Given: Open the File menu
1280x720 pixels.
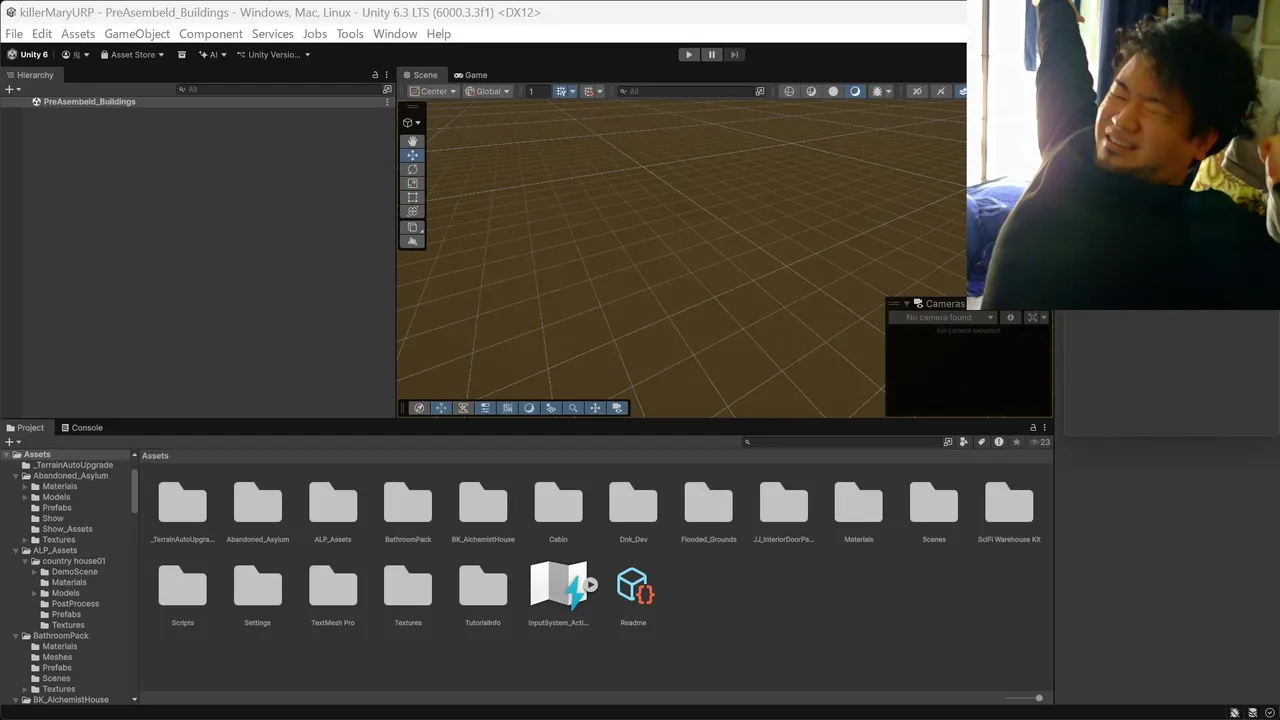Looking at the screenshot, I should (x=14, y=34).
